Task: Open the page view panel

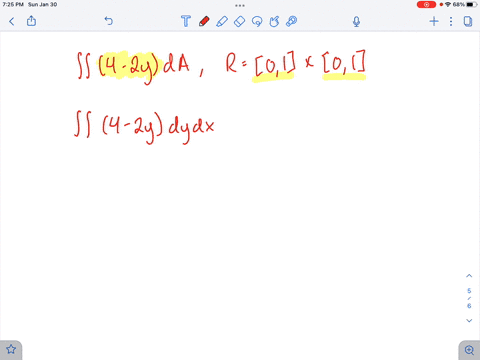Action: (x=468, y=22)
